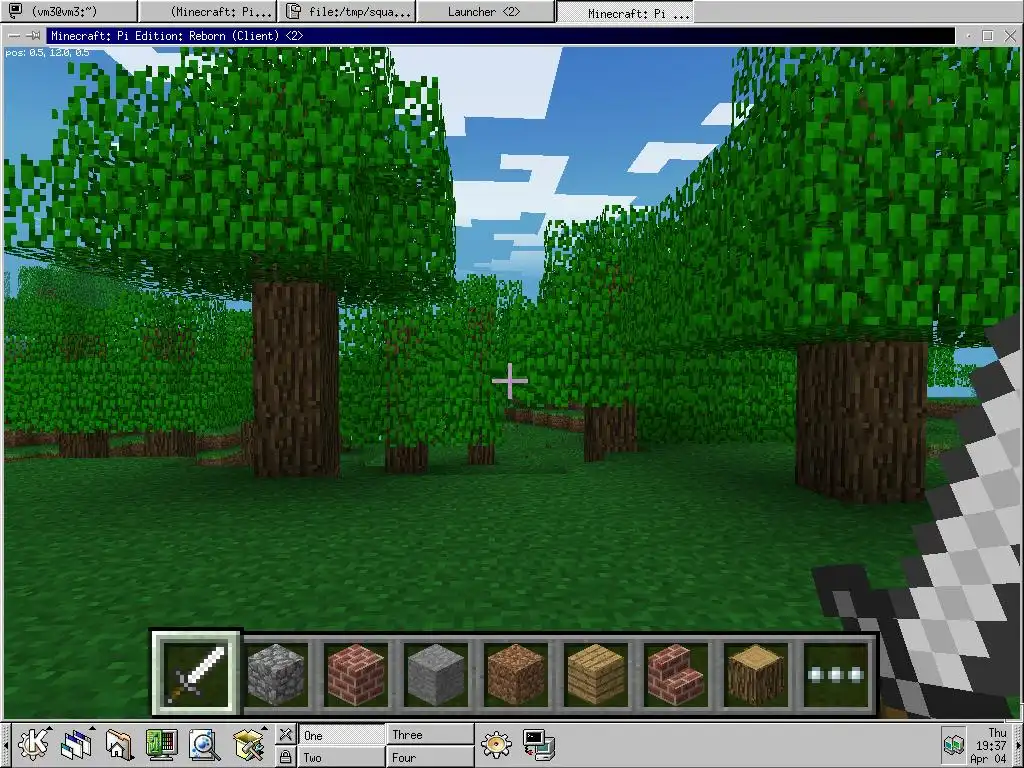Toggle the sticky pin on Minecraft window
Screen dimensions: 1024x768
pos(35,36)
